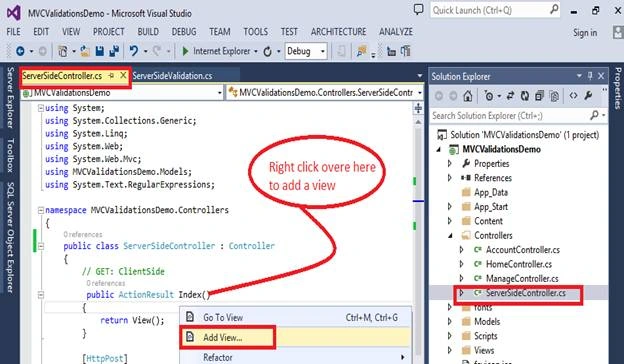Collapse the using directives block
Viewport: 624px width, 364px height.
click(41, 108)
